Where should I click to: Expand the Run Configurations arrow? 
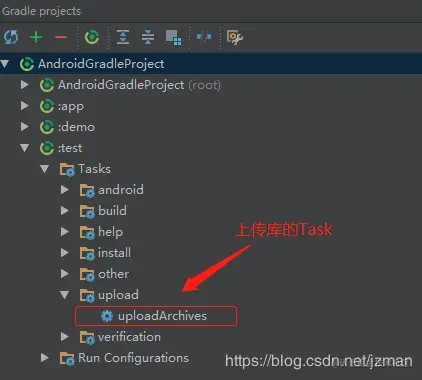pos(45,358)
